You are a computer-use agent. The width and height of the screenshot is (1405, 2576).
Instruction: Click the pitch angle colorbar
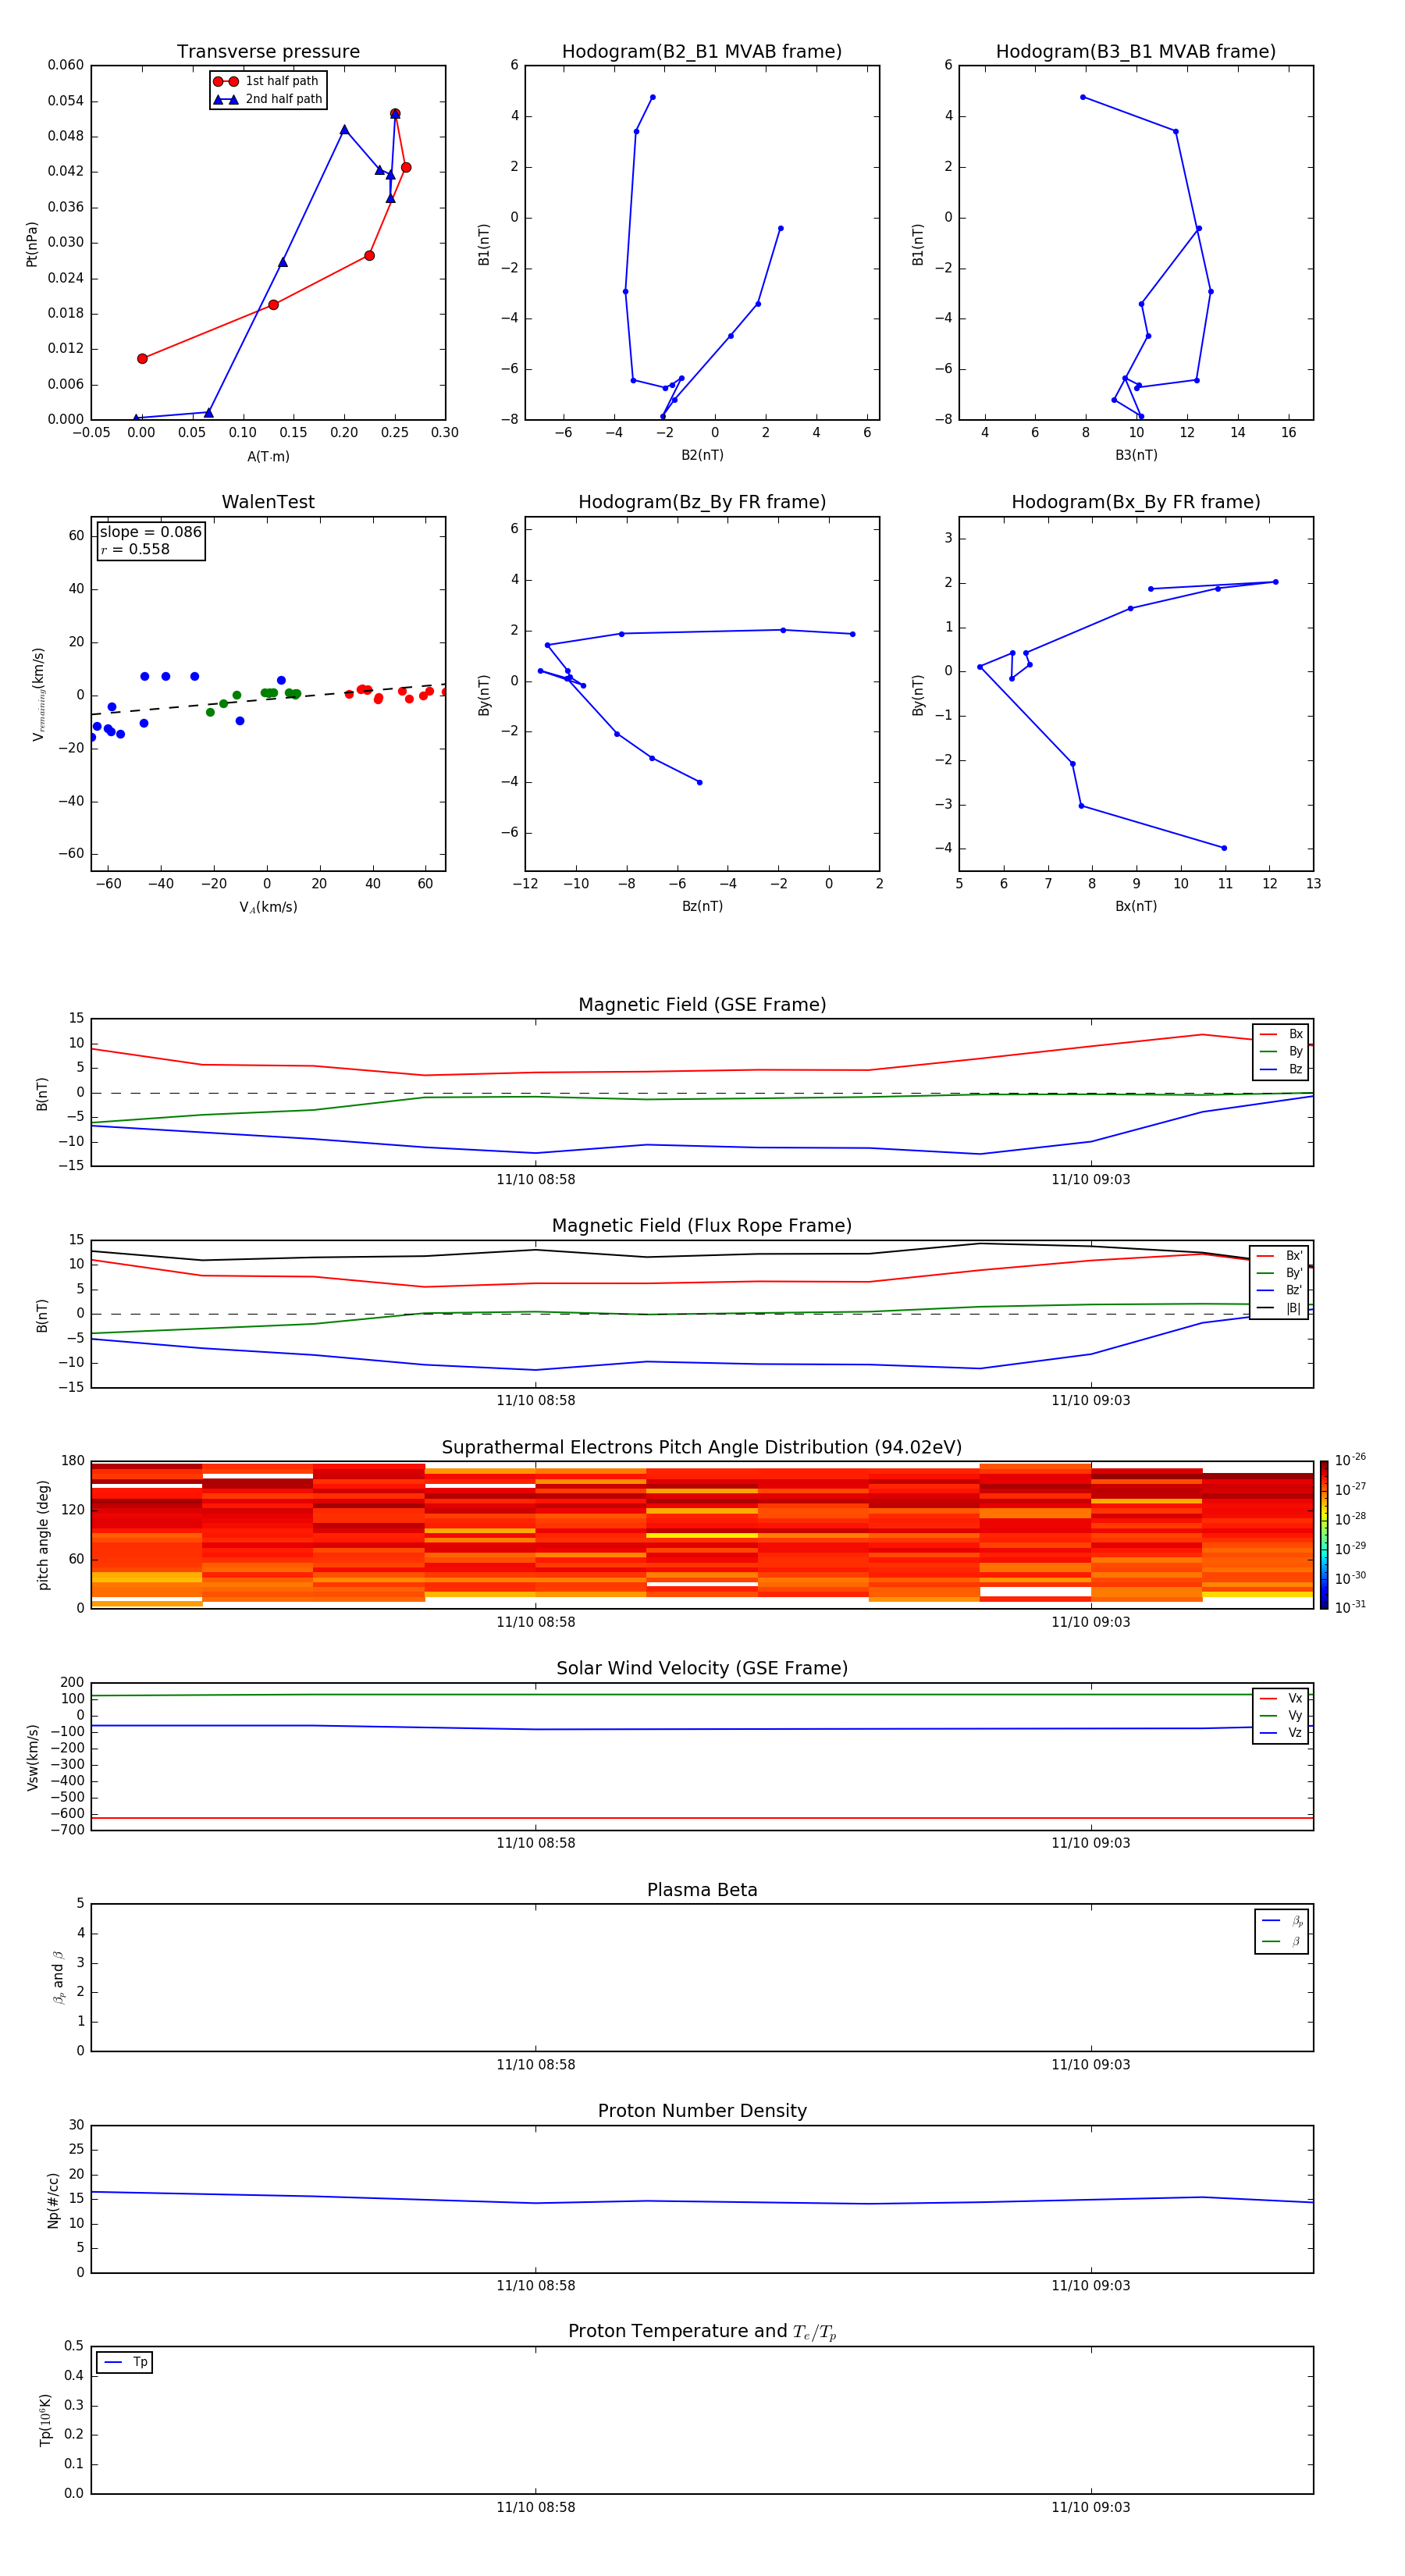tap(1324, 1534)
